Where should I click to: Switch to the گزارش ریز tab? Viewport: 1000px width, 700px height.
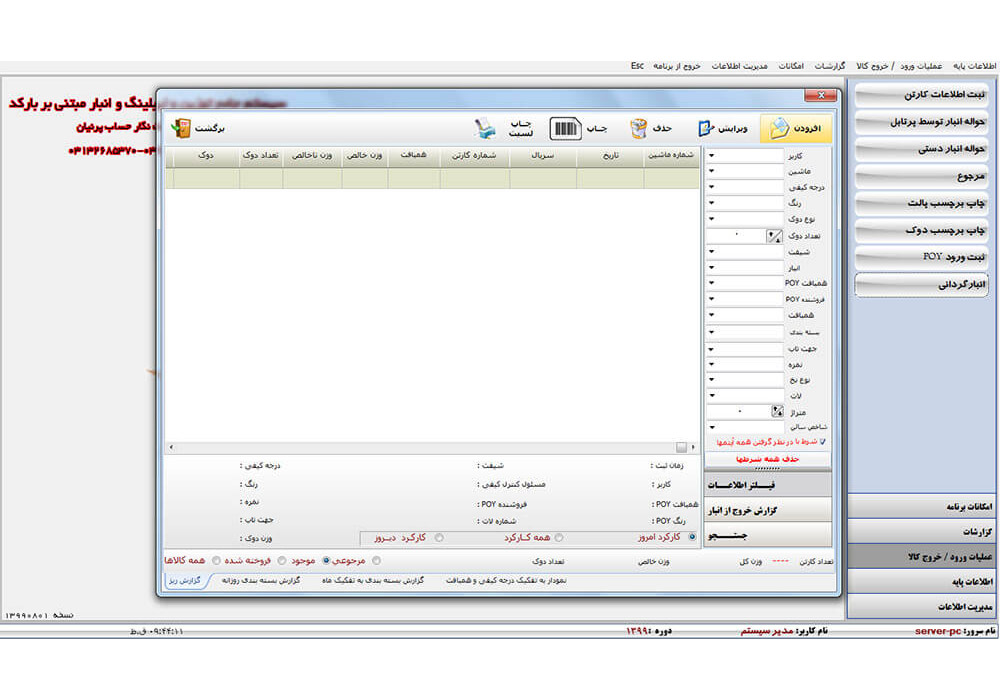(x=185, y=581)
